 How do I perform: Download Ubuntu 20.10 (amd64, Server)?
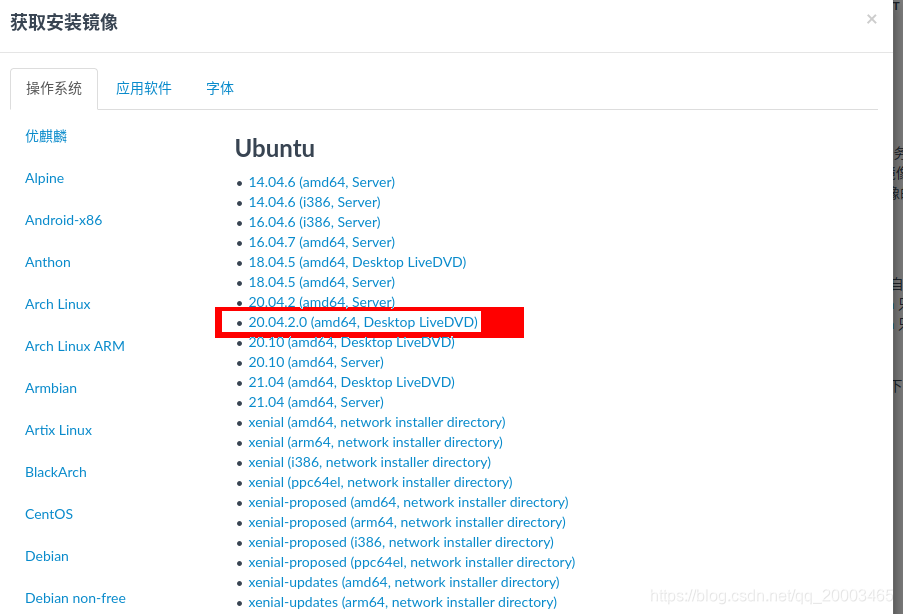tap(316, 362)
